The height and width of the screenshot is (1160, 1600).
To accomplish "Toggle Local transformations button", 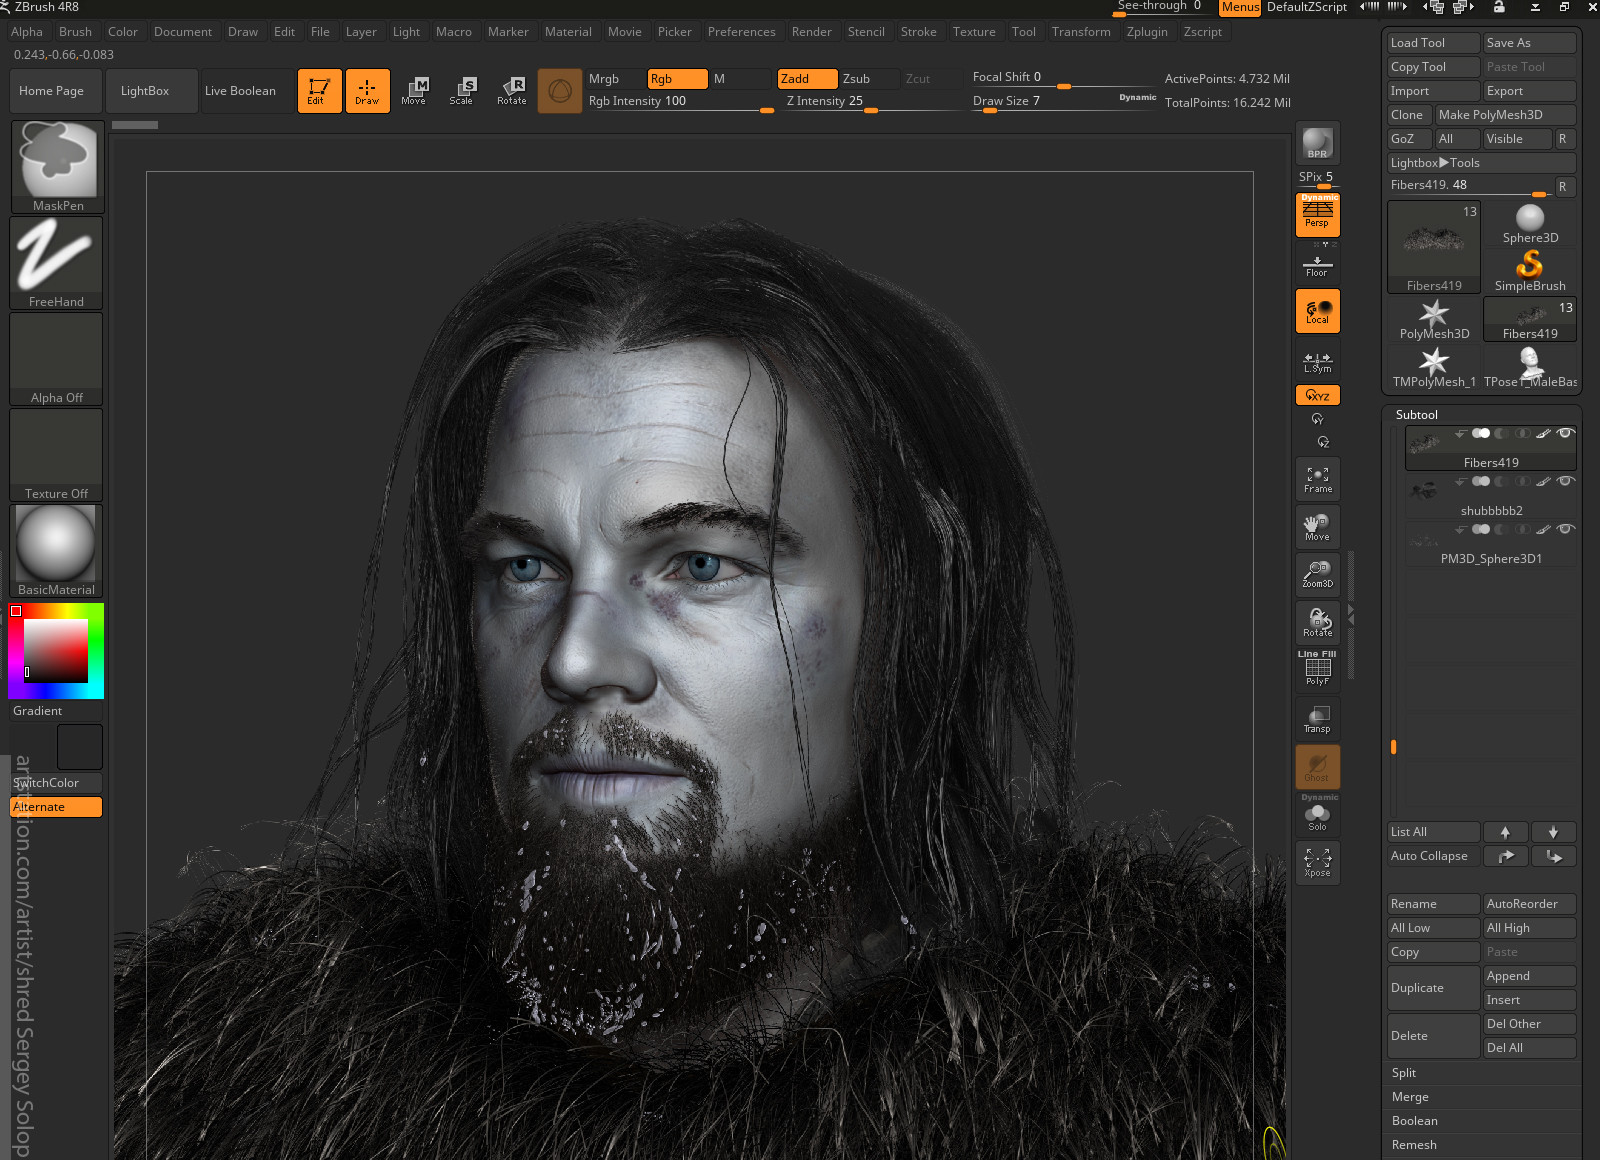I will tap(1318, 311).
